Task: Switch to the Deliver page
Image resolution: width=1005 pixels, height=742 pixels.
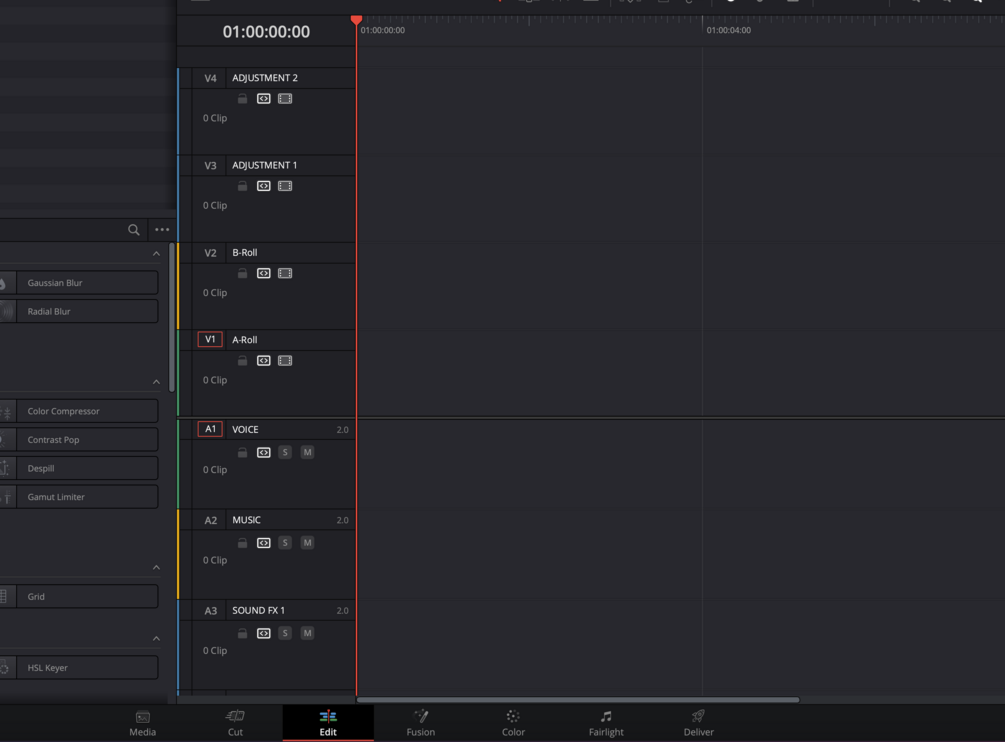Action: [699, 723]
